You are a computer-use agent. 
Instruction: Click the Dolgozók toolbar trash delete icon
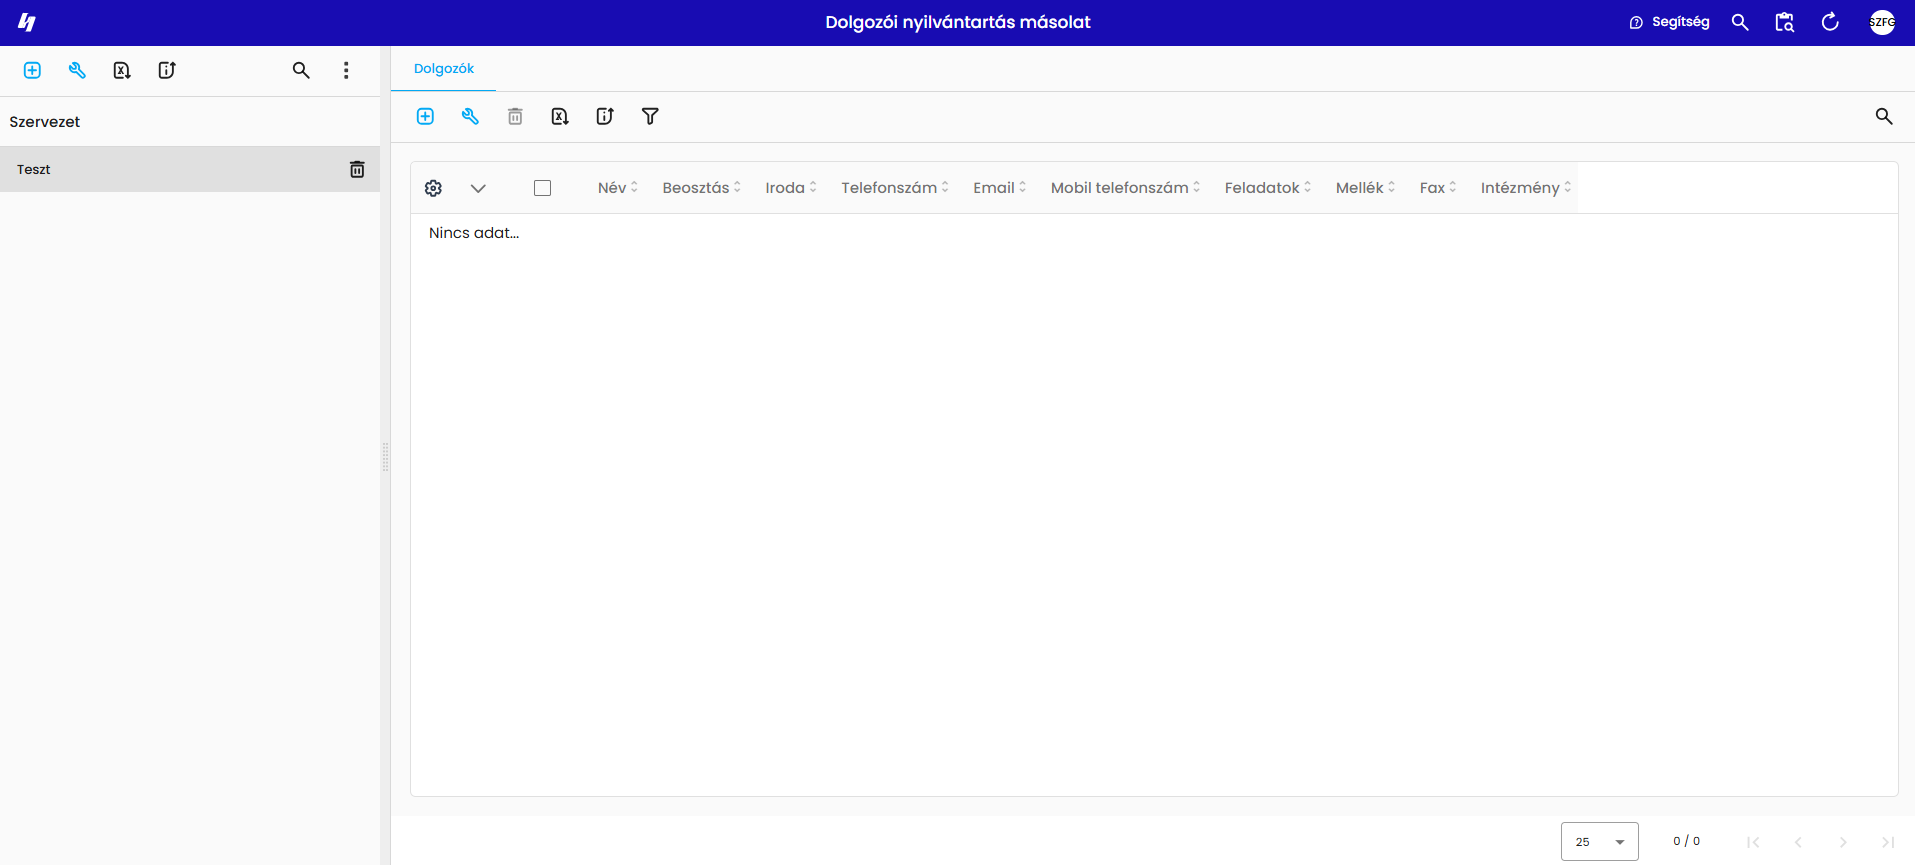coord(515,116)
